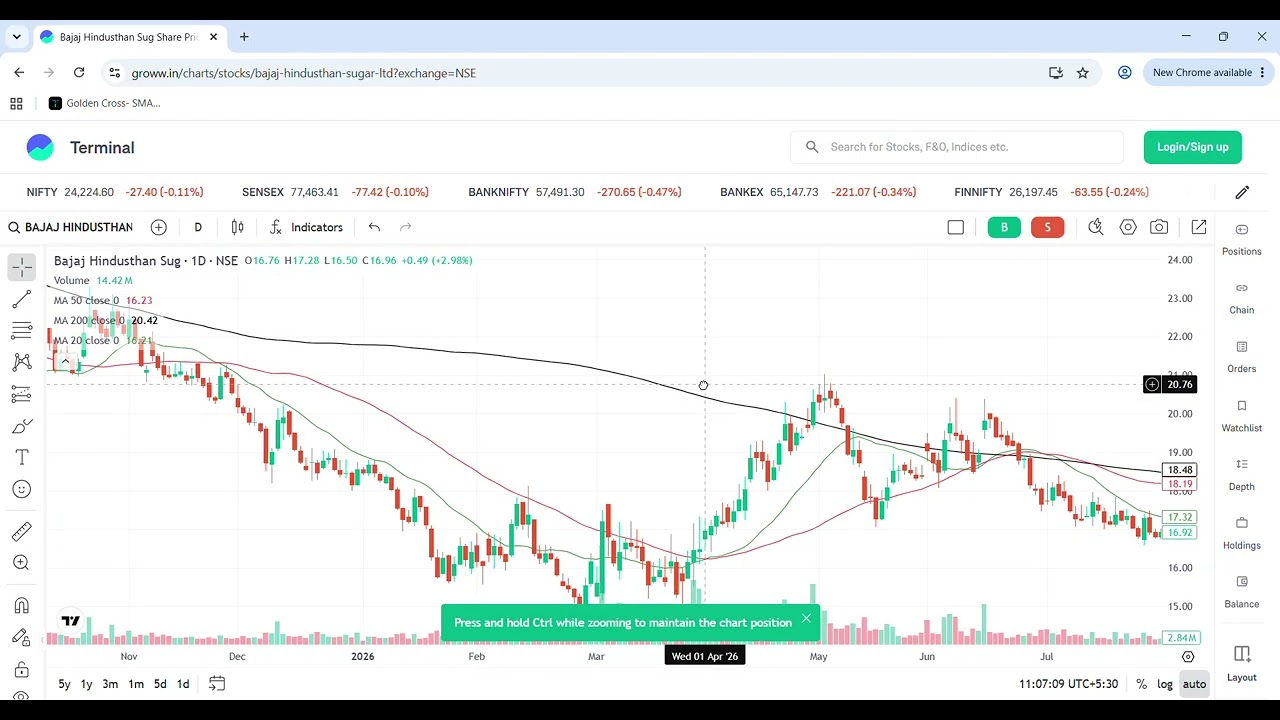Open the chart layout square selector
This screenshot has height=720, width=1280.
956,227
